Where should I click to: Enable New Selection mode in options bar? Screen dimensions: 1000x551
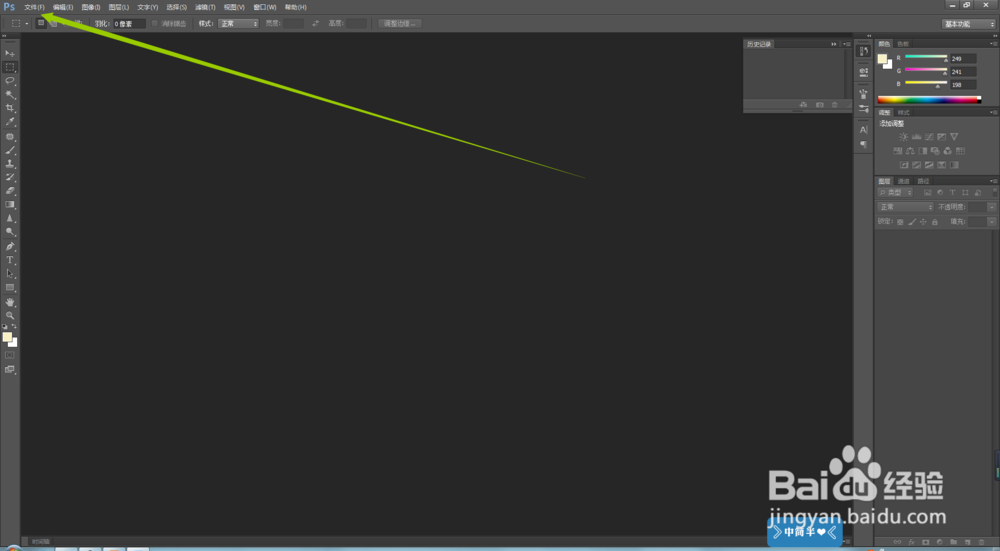tap(41, 23)
